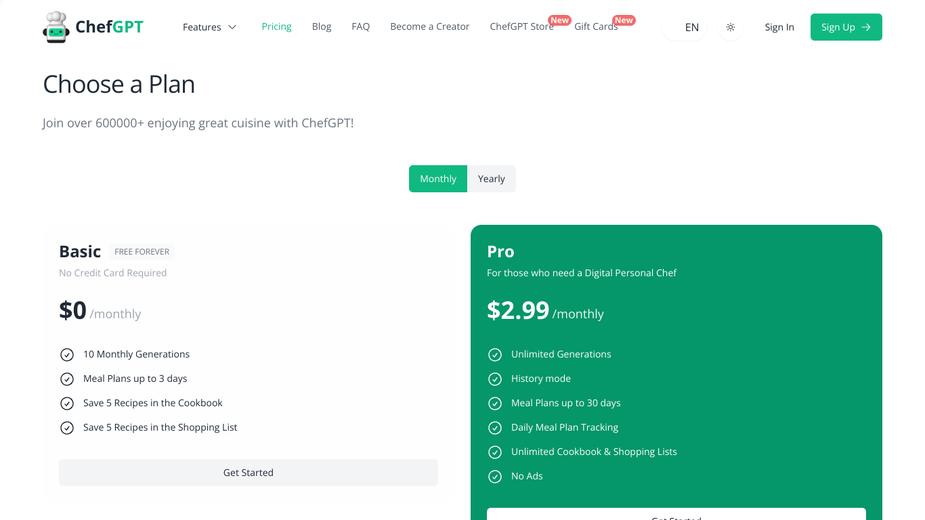This screenshot has height=520, width=925.
Task: Switch to Yearly billing
Action: tap(491, 179)
